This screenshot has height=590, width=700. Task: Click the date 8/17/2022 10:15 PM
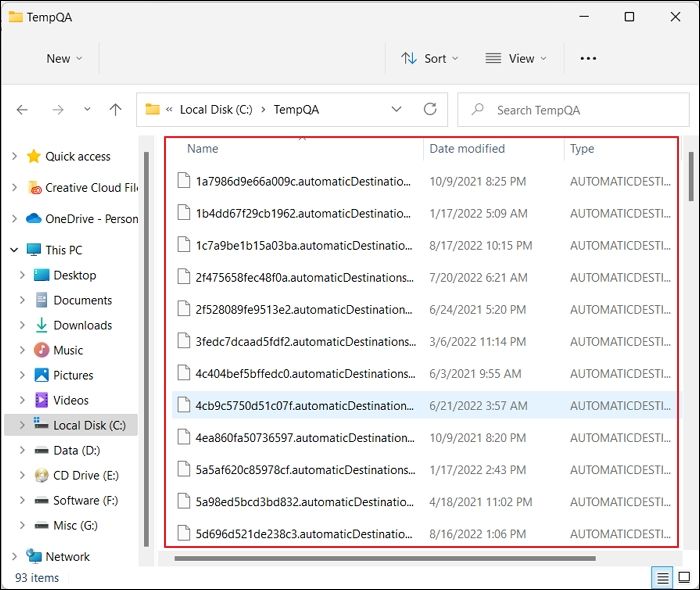[x=481, y=246]
